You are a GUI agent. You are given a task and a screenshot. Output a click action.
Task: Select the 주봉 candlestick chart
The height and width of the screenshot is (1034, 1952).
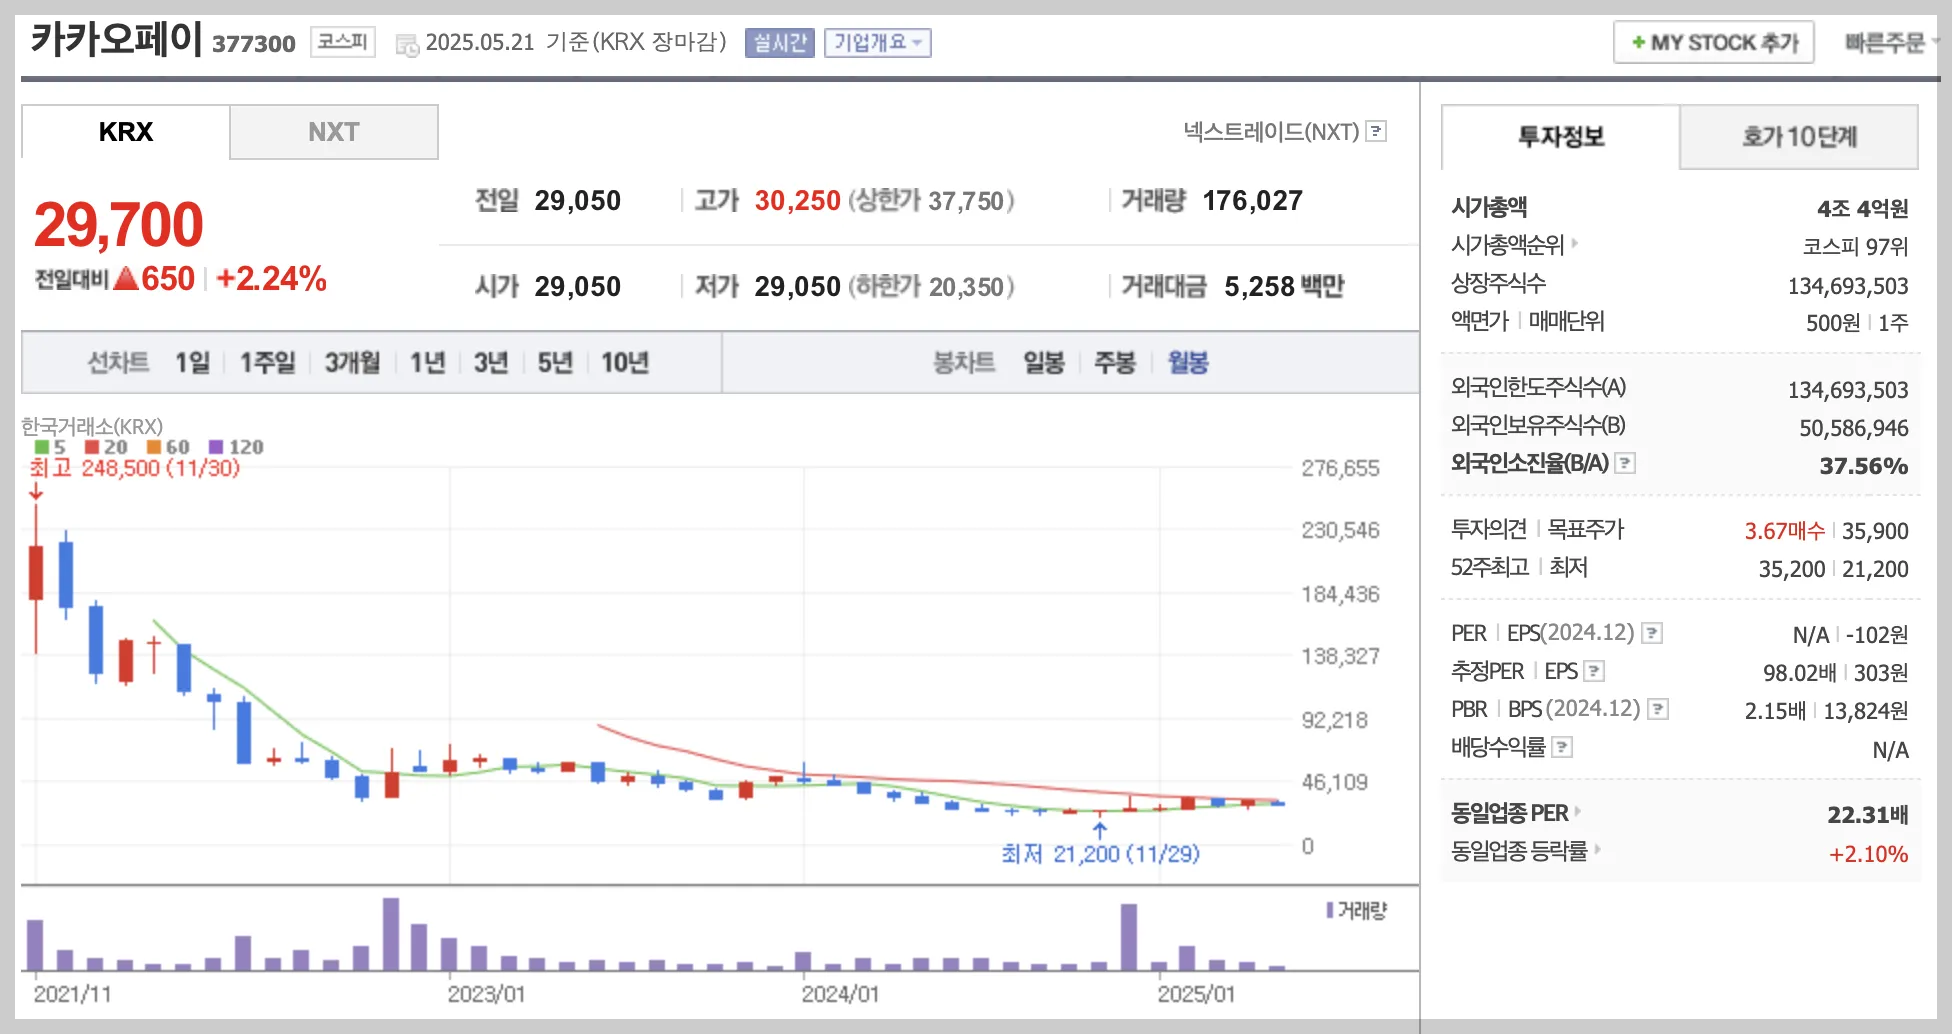(1115, 362)
